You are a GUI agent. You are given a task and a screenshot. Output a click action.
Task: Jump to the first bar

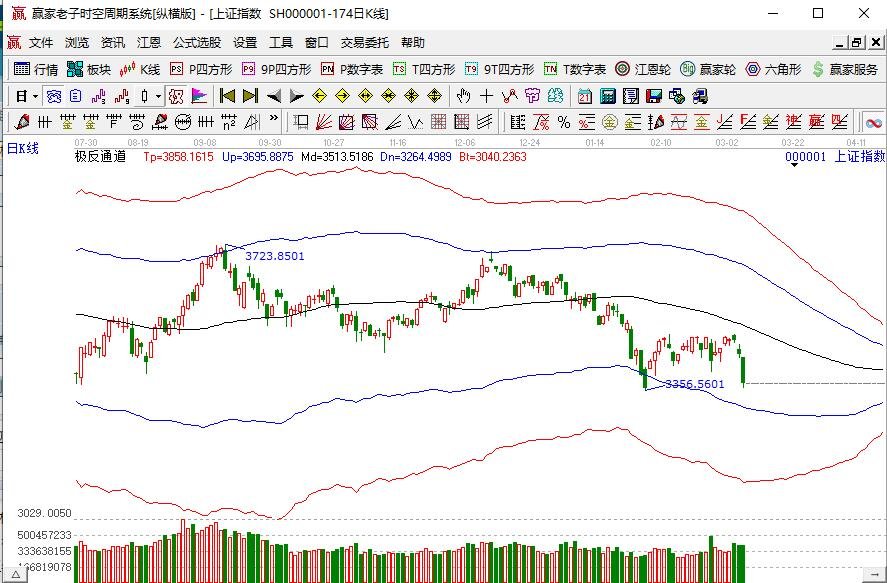(x=227, y=96)
